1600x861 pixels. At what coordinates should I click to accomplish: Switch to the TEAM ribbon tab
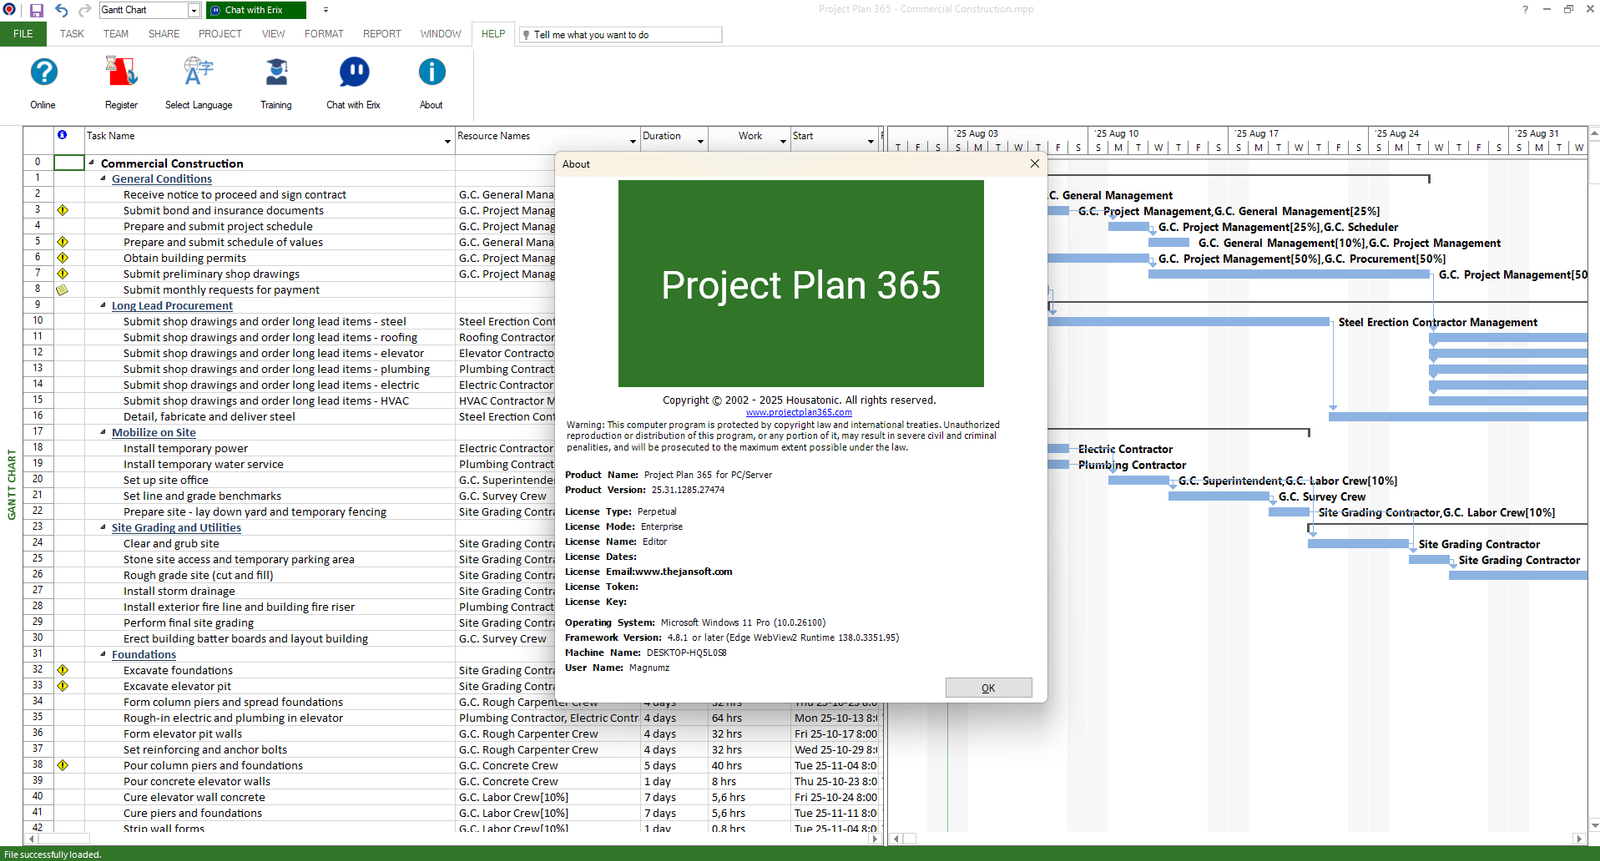[x=116, y=34]
